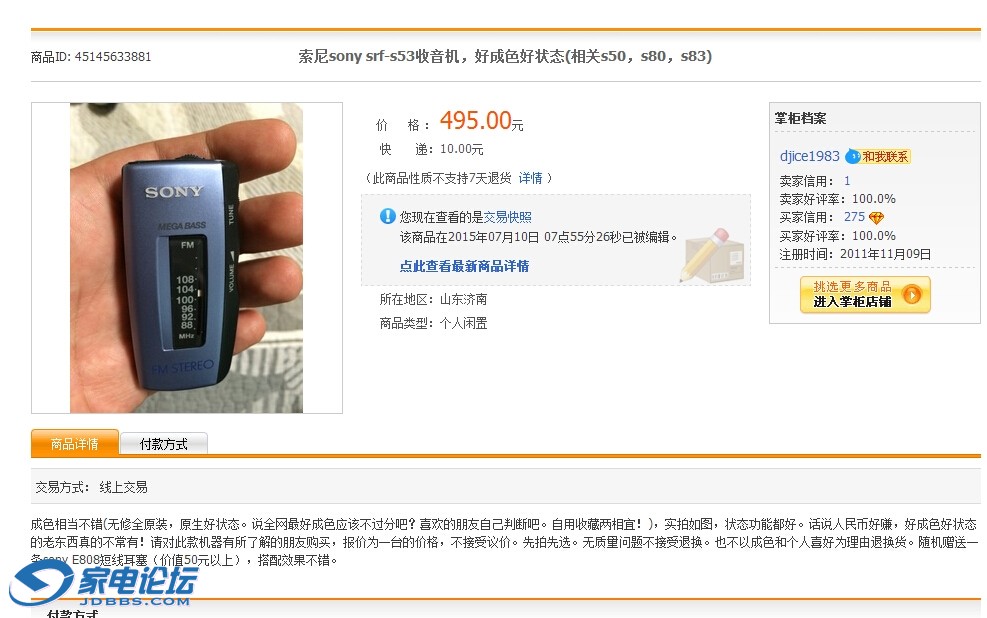
Task: Click the pencil and box snapshot illustration
Action: (x=712, y=256)
